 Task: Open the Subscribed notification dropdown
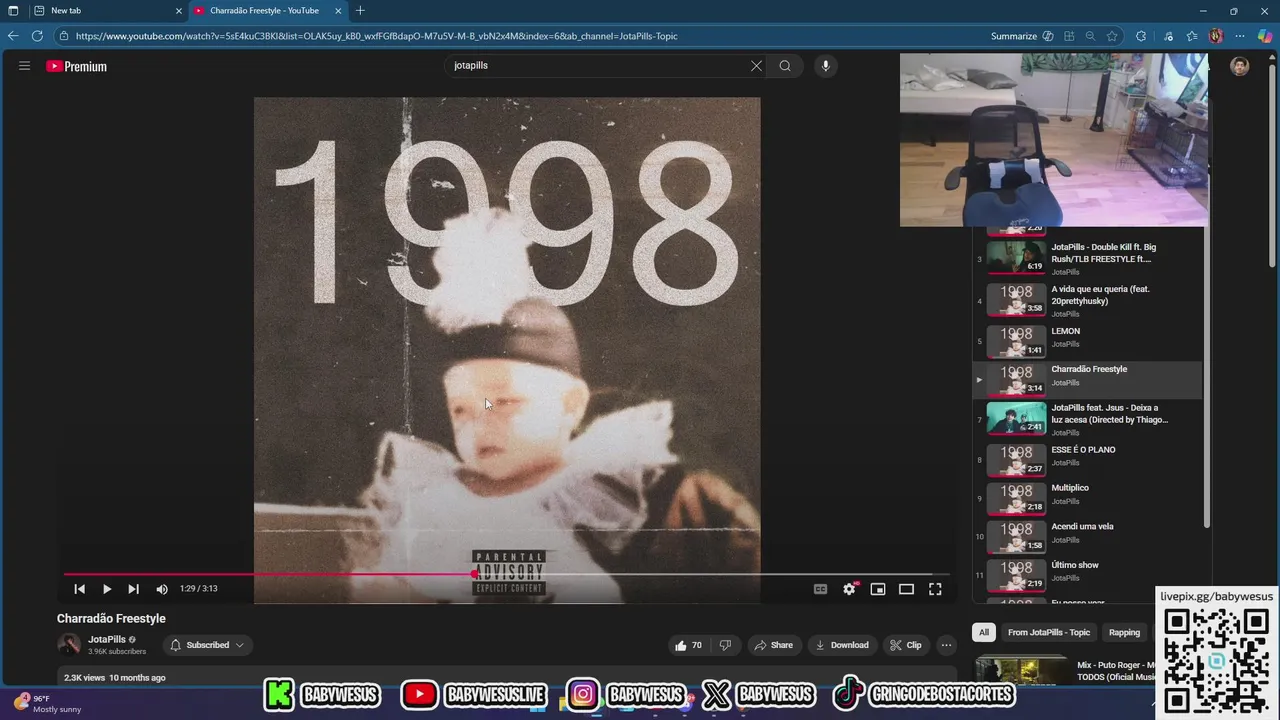coord(207,645)
